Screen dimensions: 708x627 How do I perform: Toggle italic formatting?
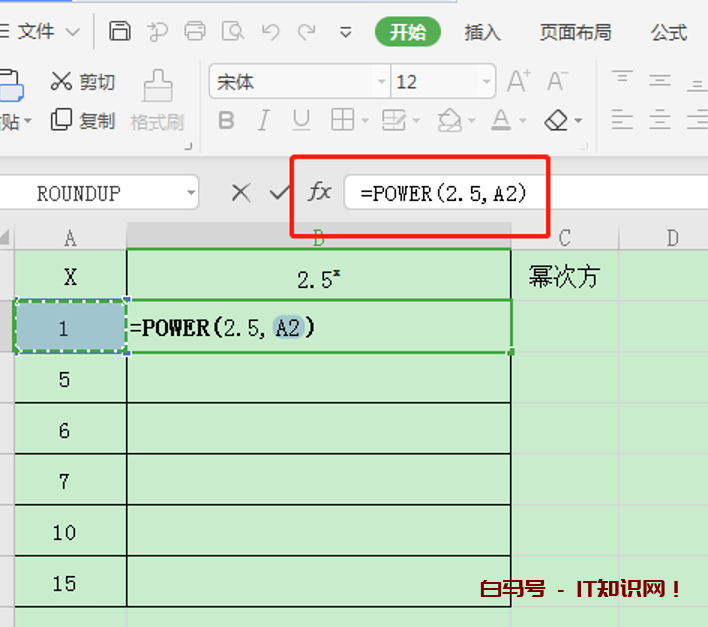[x=263, y=121]
